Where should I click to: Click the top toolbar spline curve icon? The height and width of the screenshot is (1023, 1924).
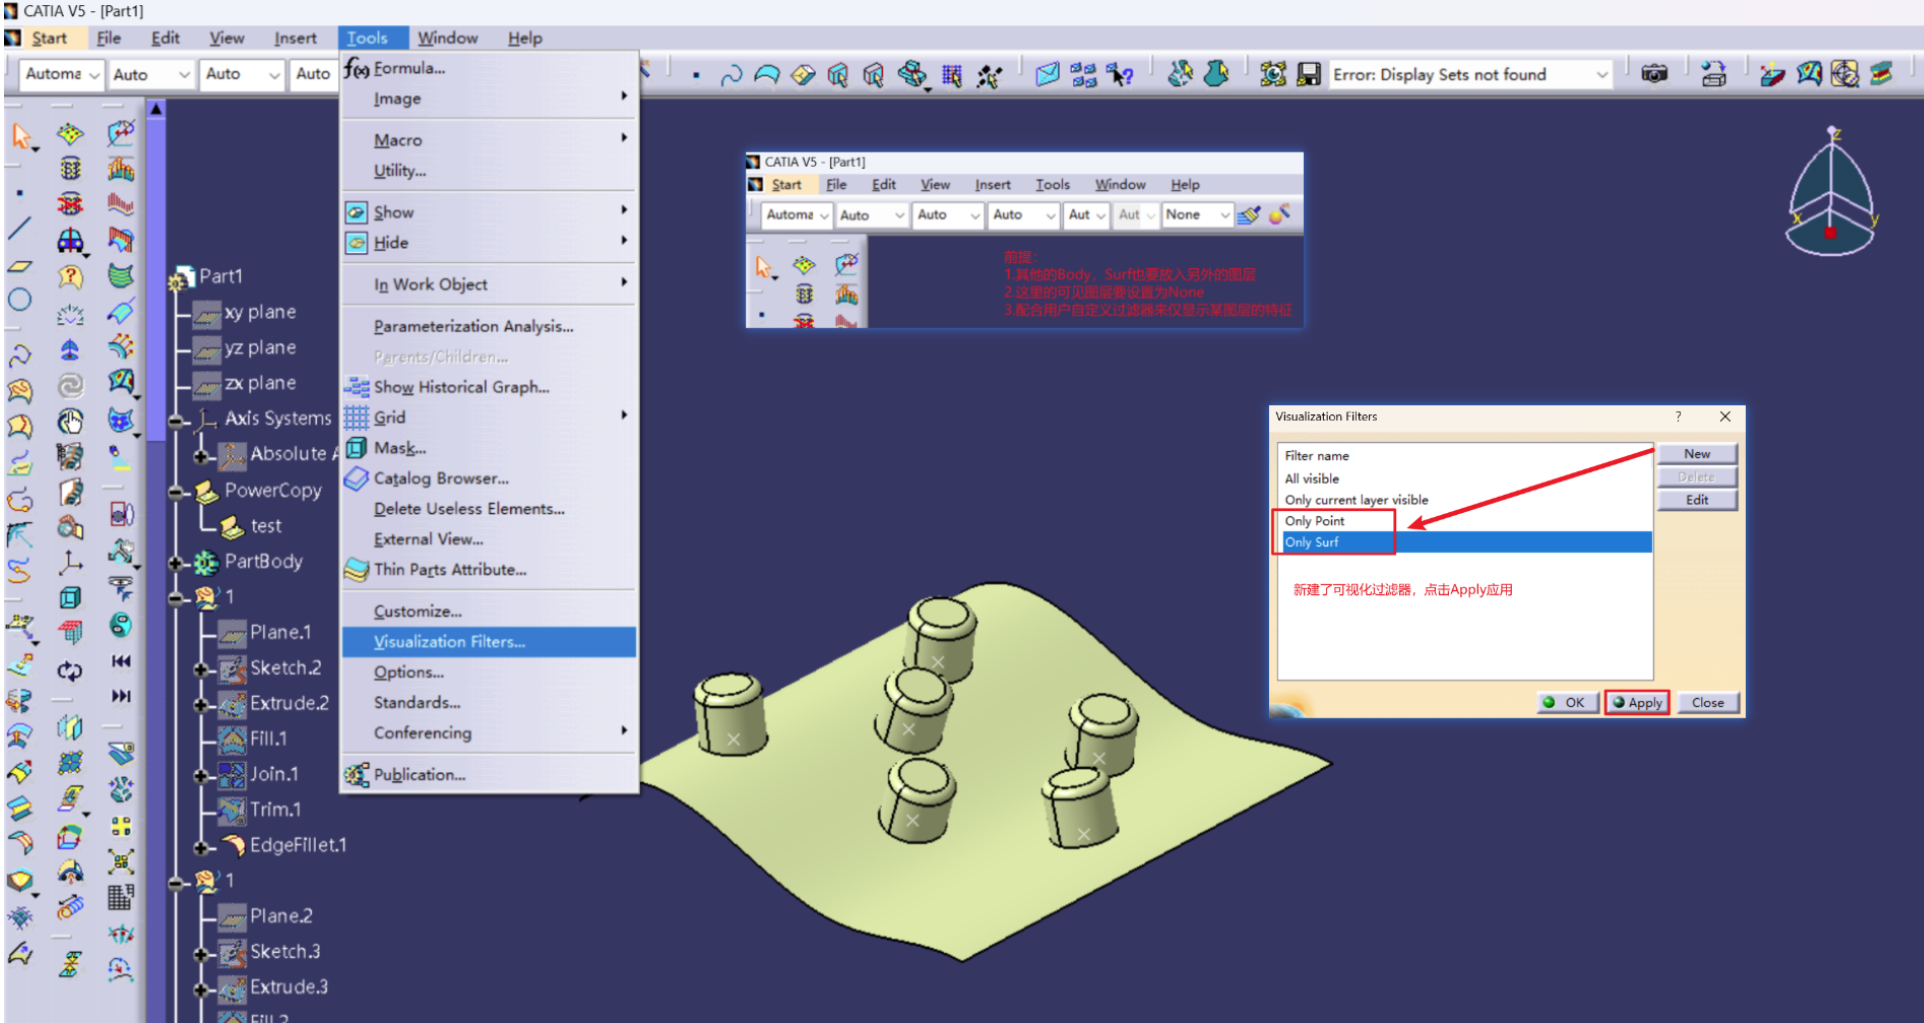coord(731,74)
